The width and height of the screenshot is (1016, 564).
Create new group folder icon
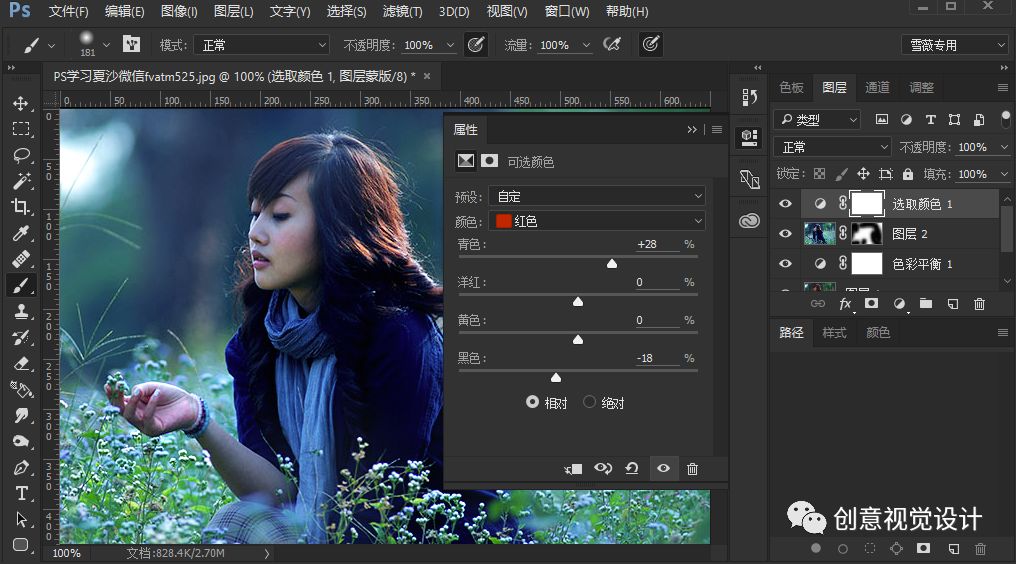click(926, 303)
